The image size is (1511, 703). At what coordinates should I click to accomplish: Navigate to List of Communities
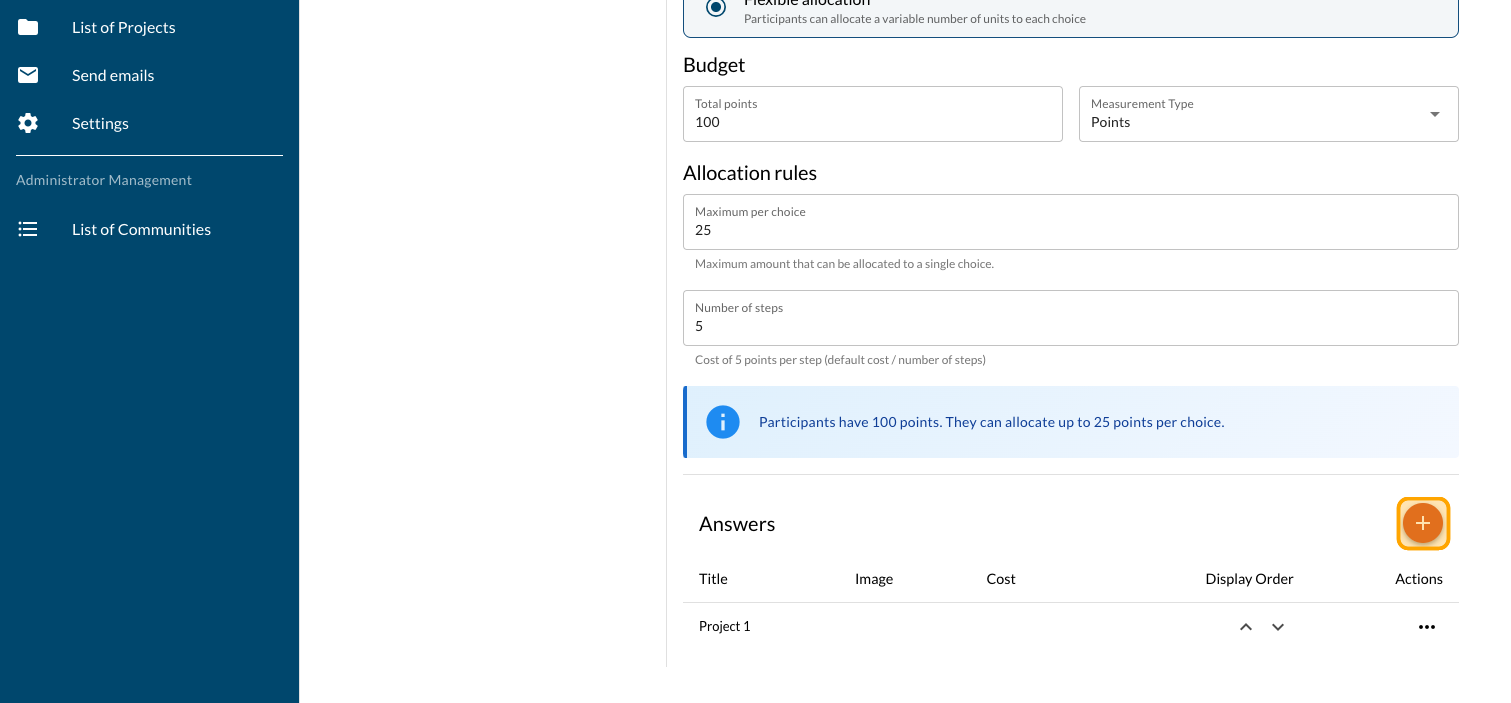141,229
